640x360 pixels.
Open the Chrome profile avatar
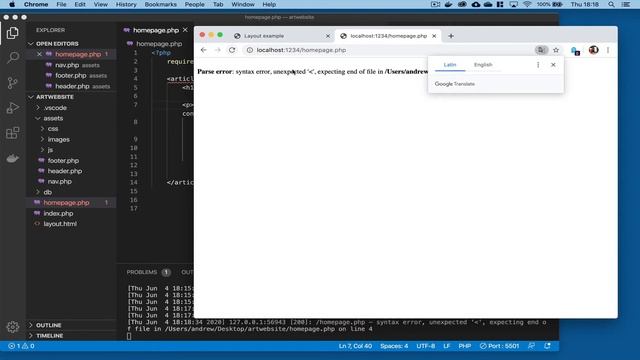593,50
